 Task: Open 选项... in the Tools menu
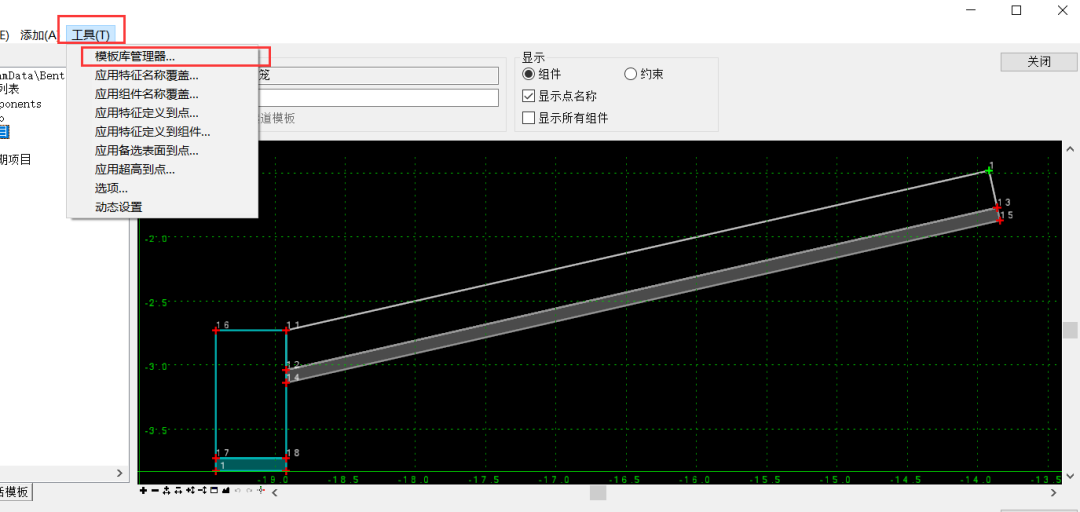pyautogui.click(x=111, y=188)
